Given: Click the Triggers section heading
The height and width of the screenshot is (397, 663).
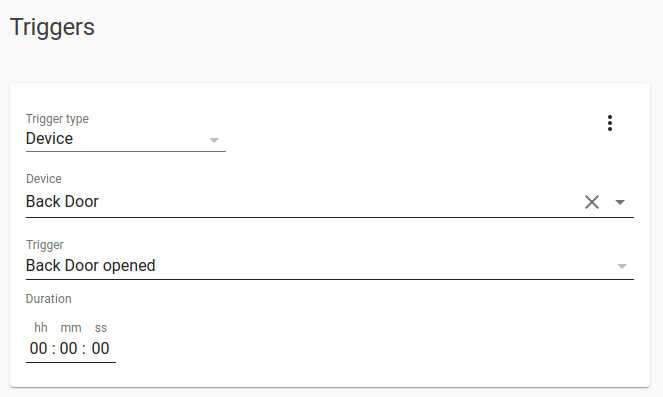Looking at the screenshot, I should pos(52,27).
